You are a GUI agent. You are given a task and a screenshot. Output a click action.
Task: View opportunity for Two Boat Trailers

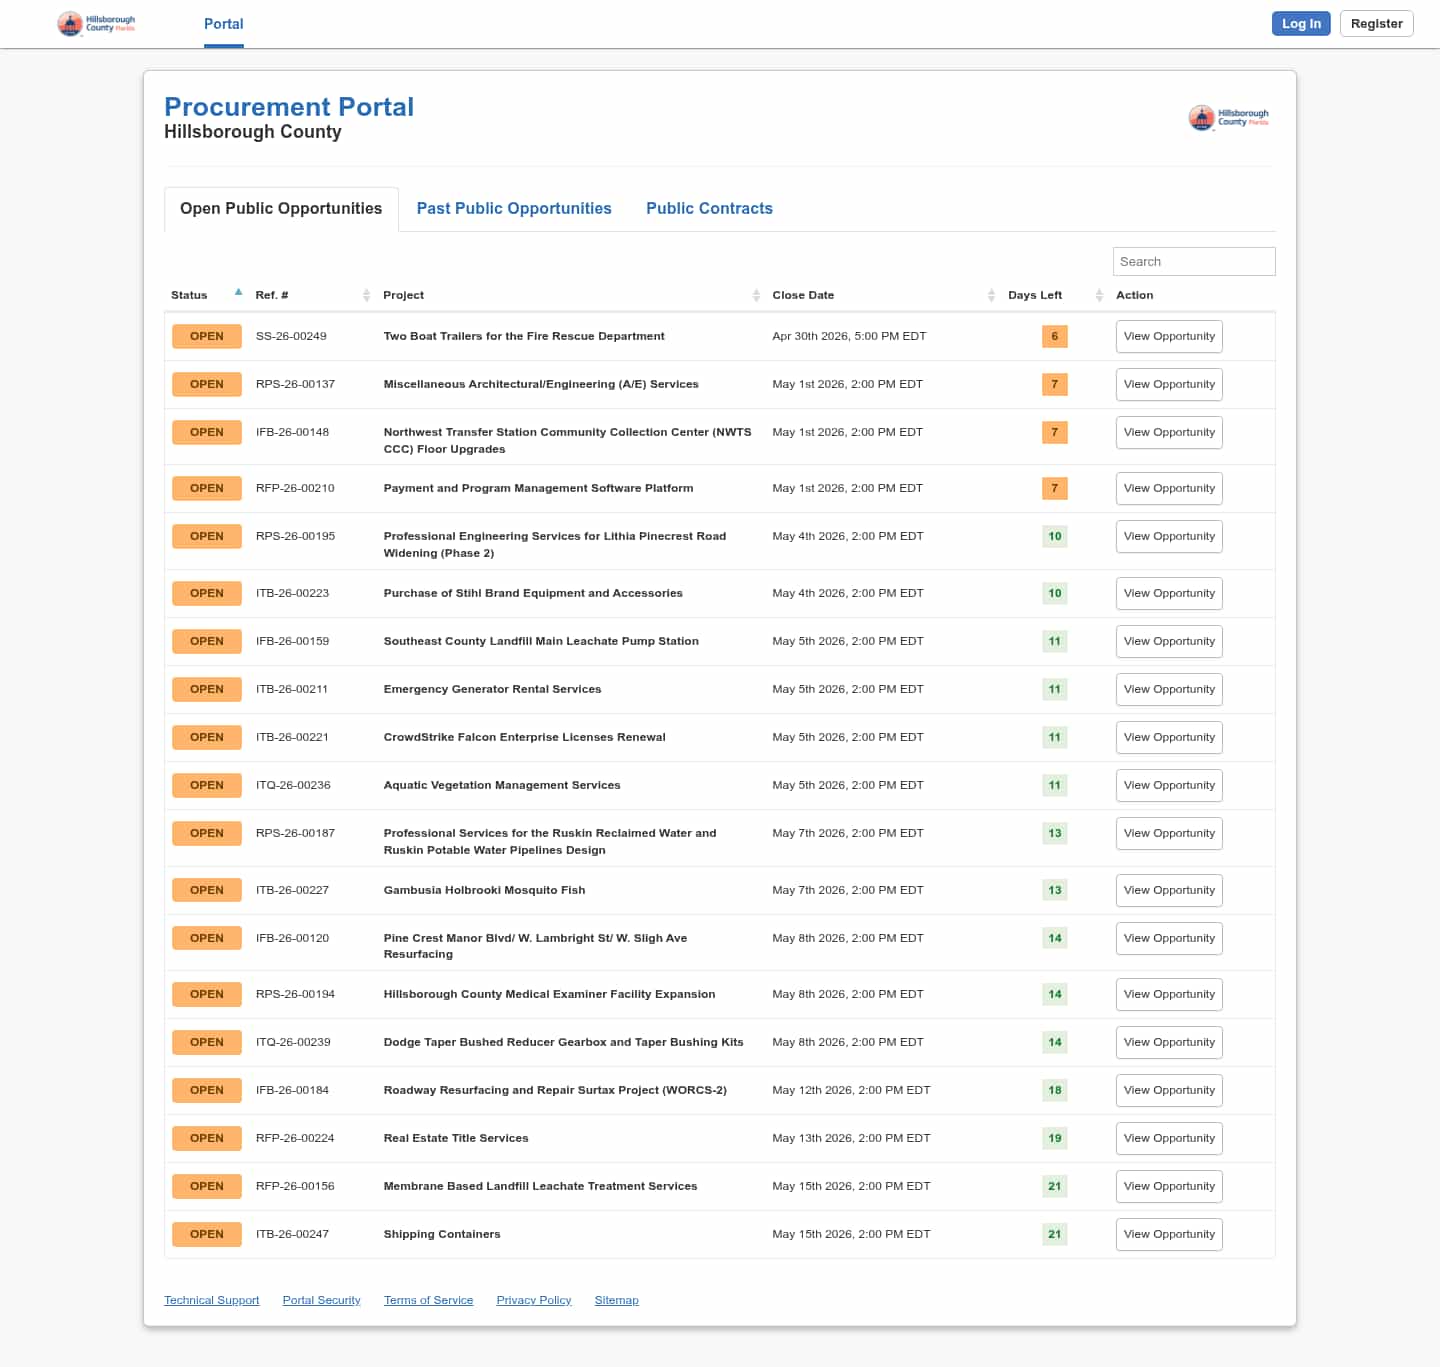click(x=1168, y=337)
